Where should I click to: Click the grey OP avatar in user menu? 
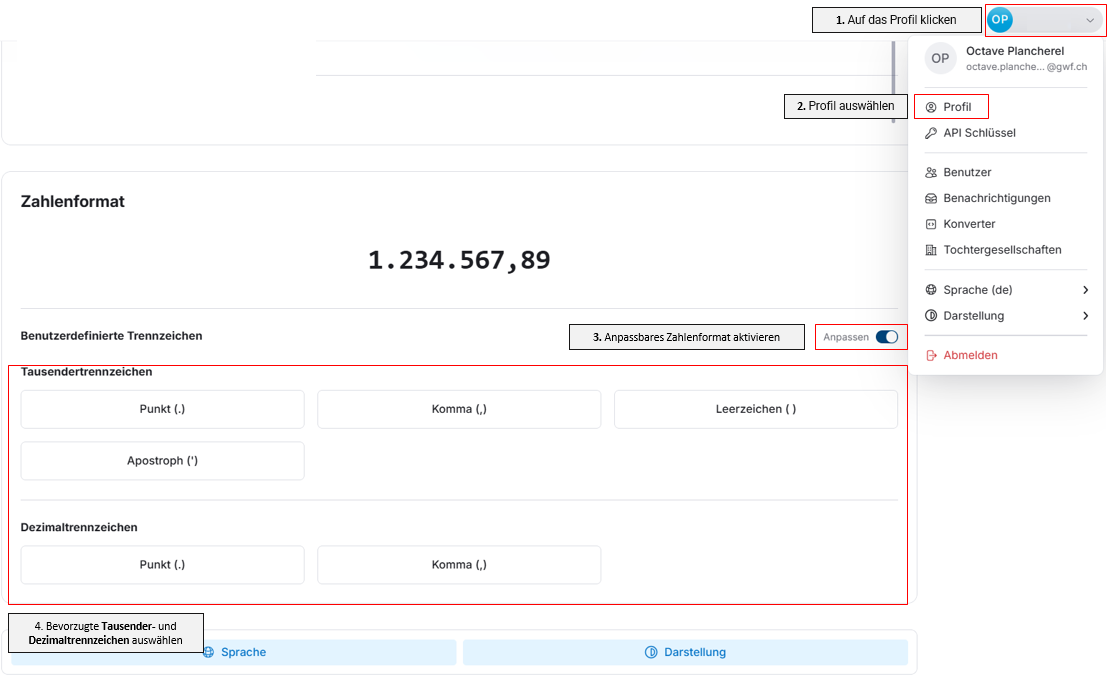(x=940, y=59)
